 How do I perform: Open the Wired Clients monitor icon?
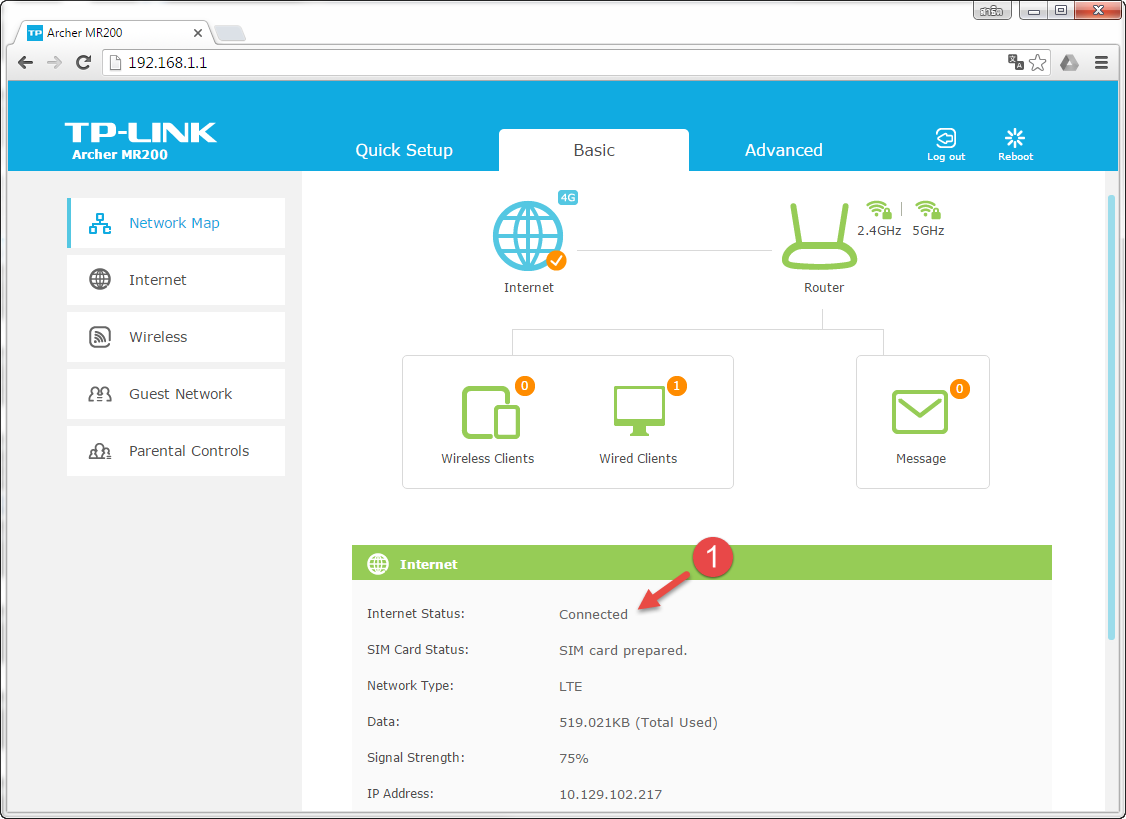(639, 411)
